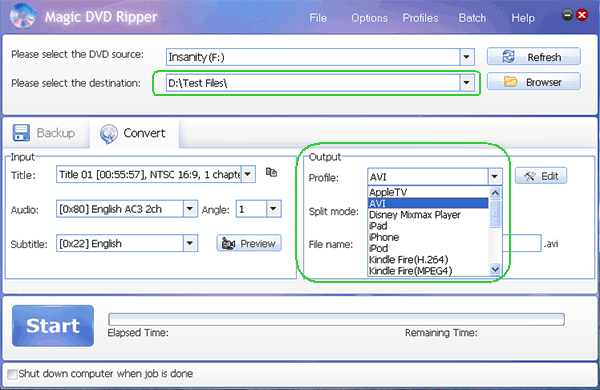600x390 pixels.
Task: Click the File name input field
Action: (522, 243)
